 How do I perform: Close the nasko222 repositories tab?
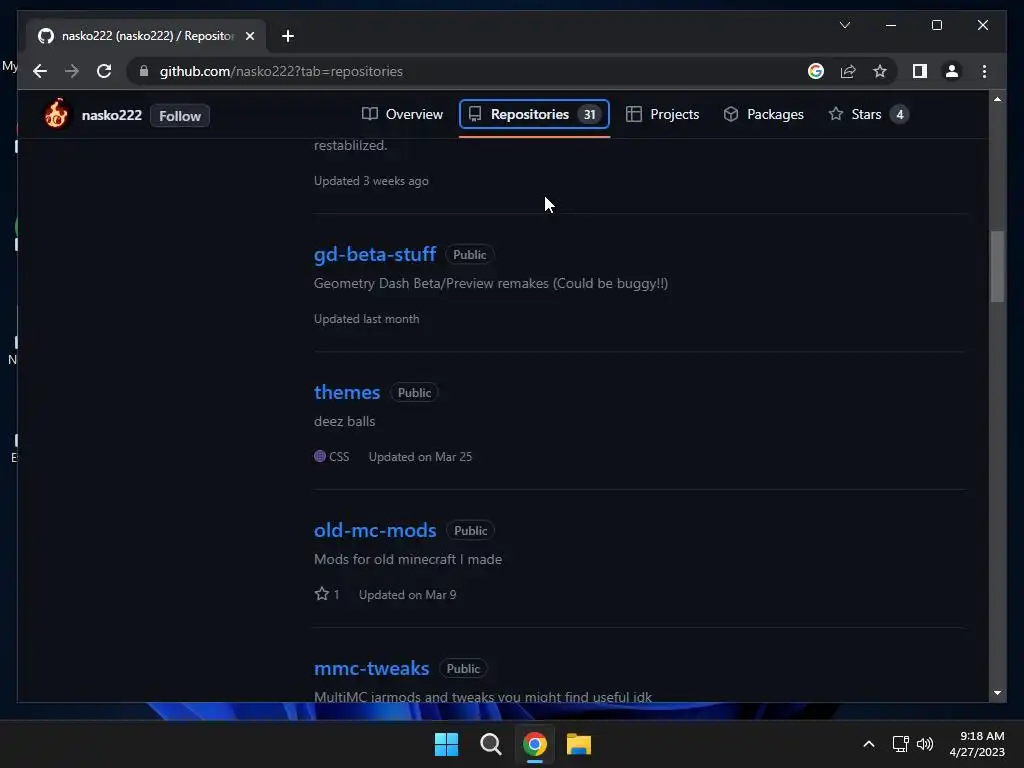tap(249, 36)
